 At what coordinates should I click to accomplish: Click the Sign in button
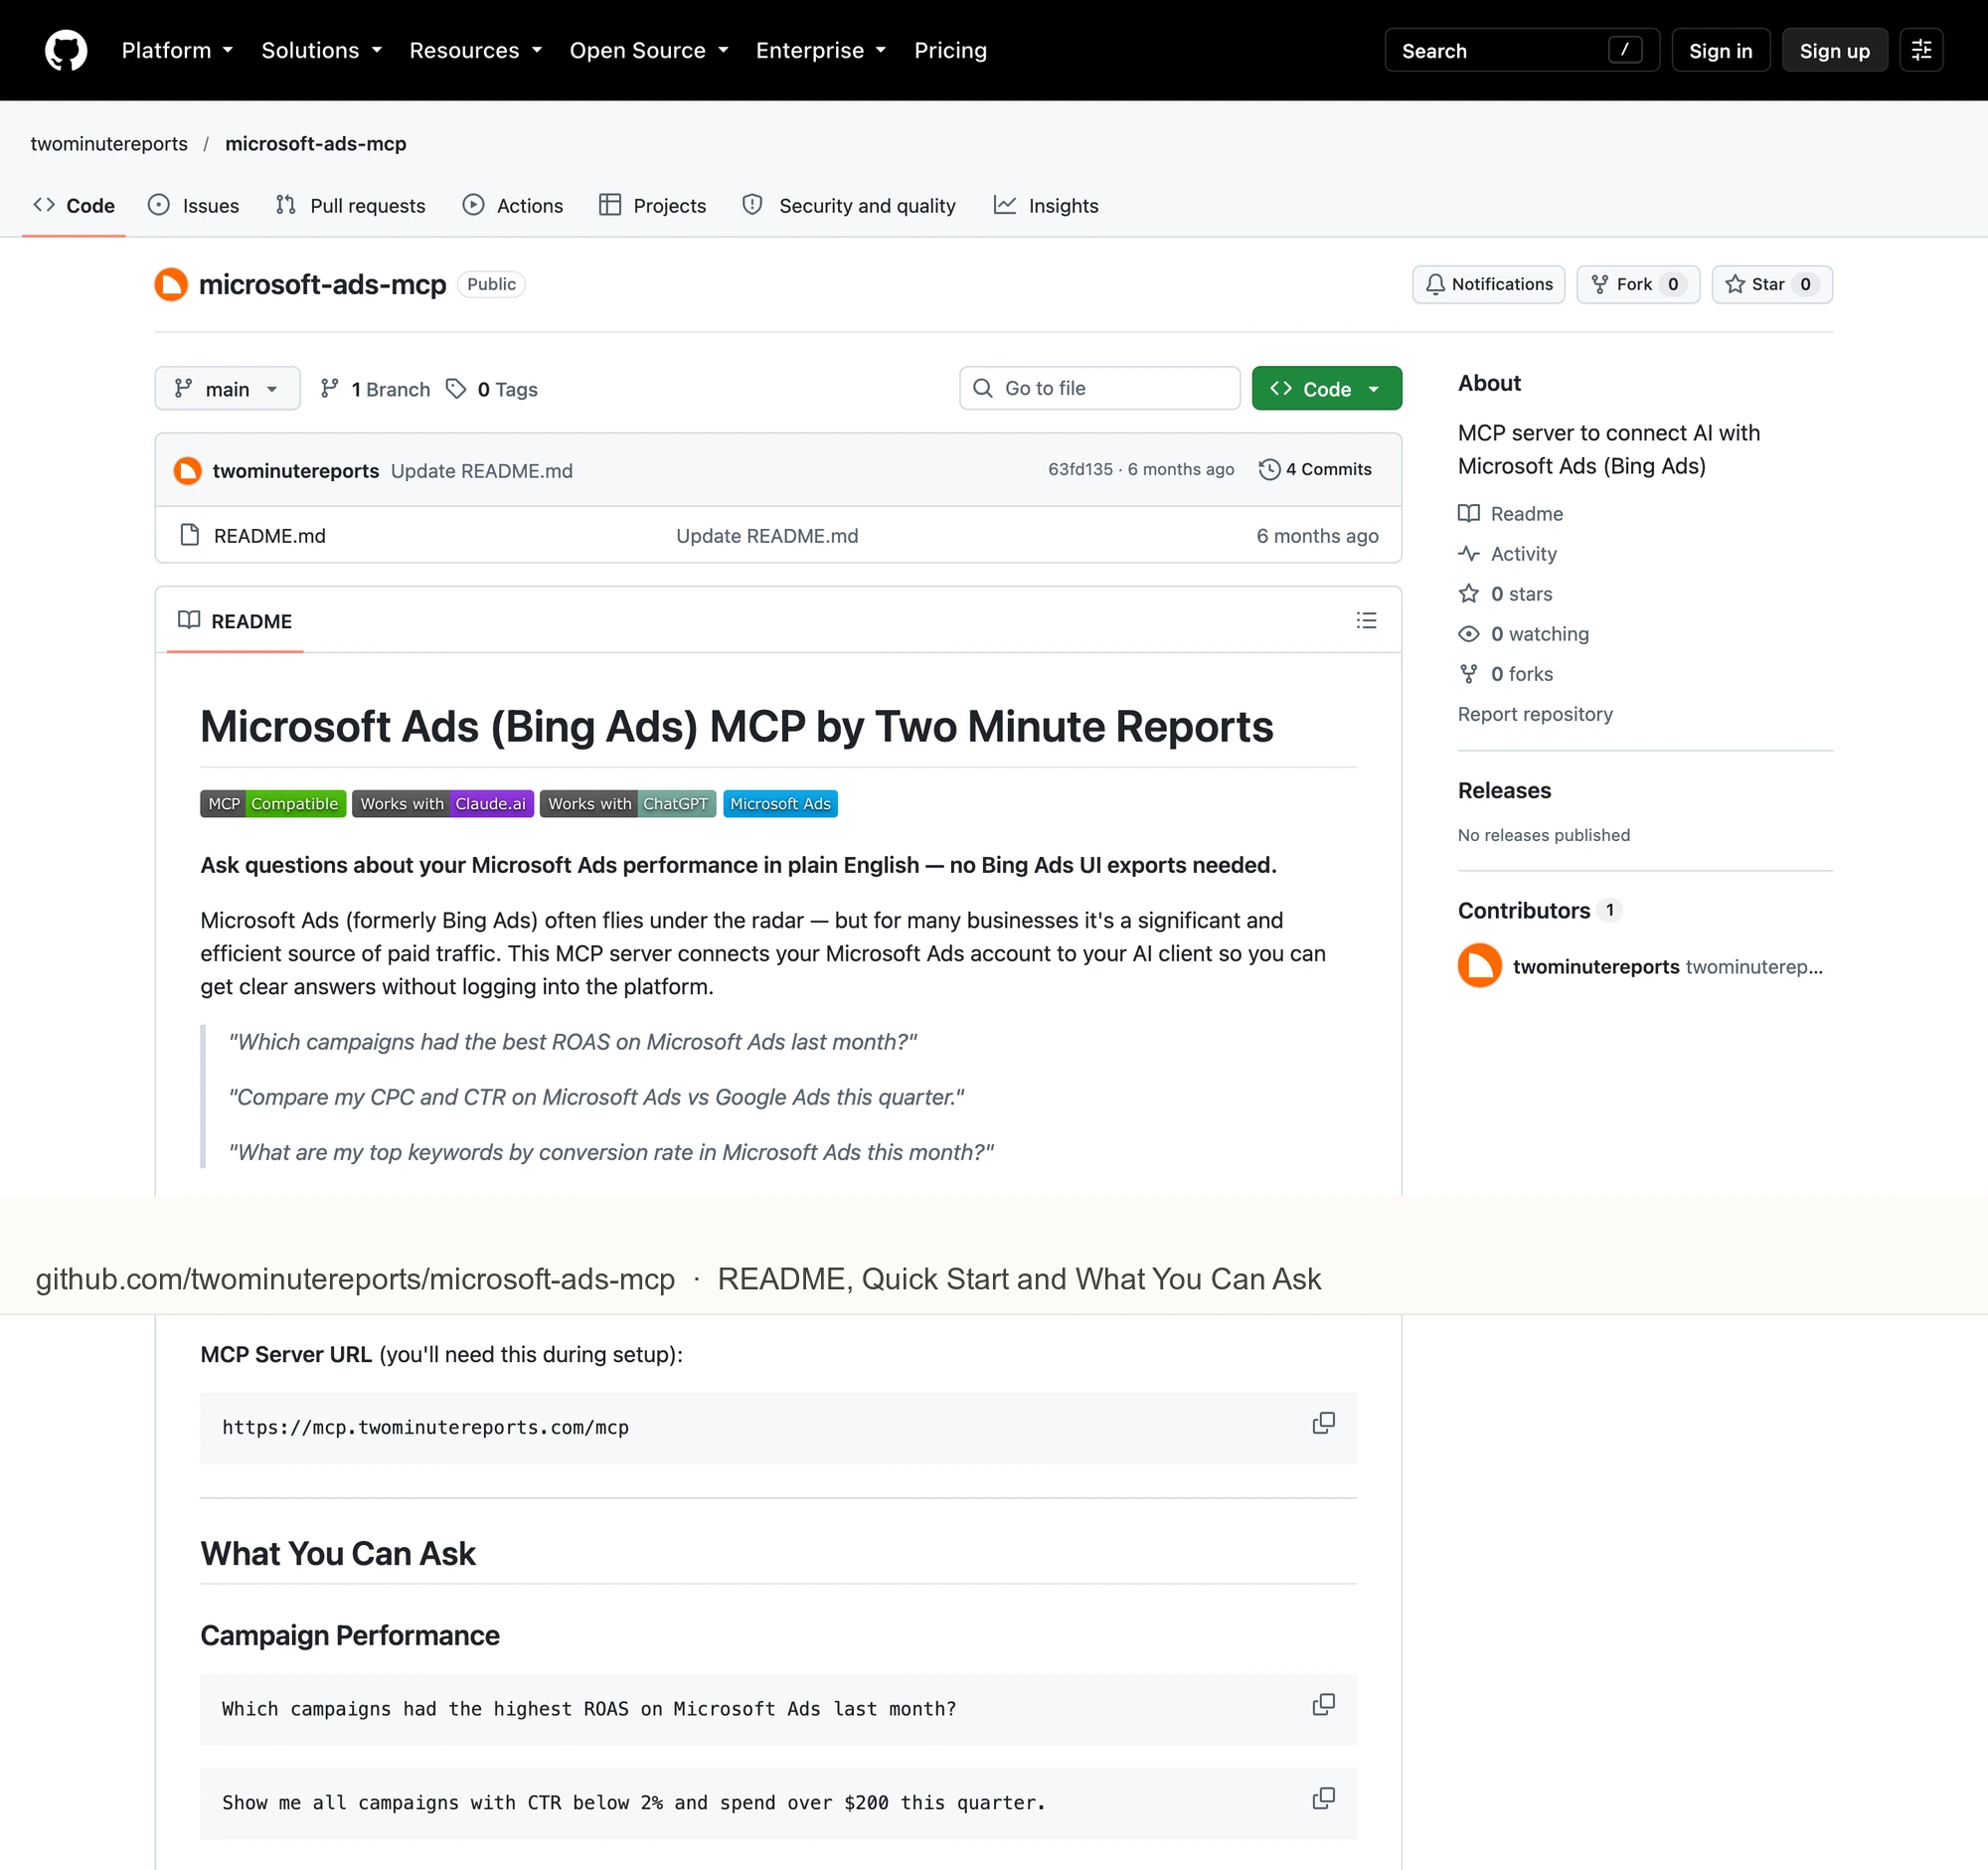click(1720, 50)
